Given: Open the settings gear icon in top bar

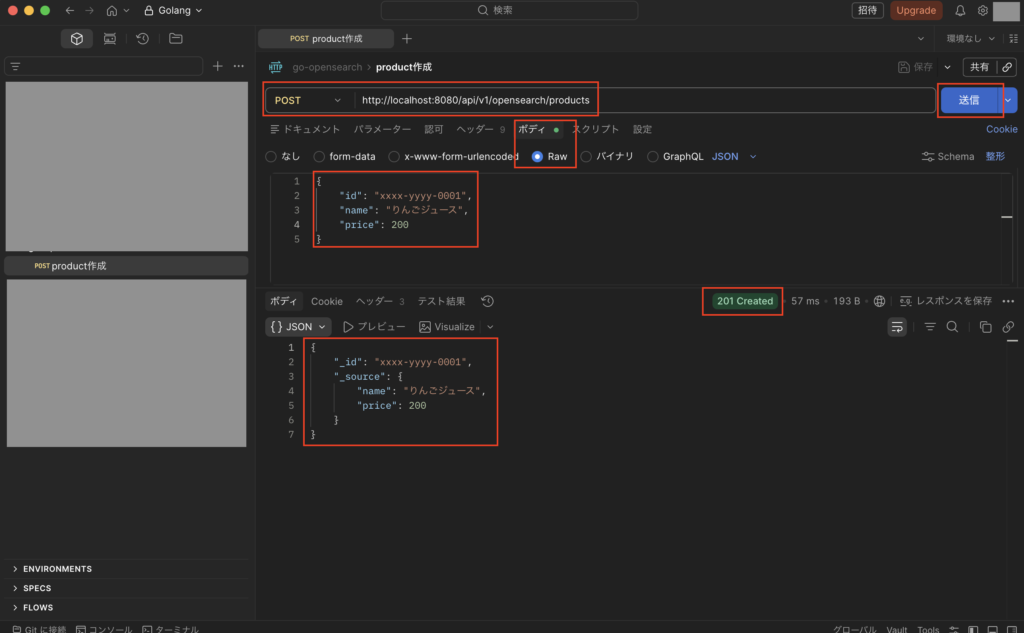Looking at the screenshot, I should tap(983, 11).
